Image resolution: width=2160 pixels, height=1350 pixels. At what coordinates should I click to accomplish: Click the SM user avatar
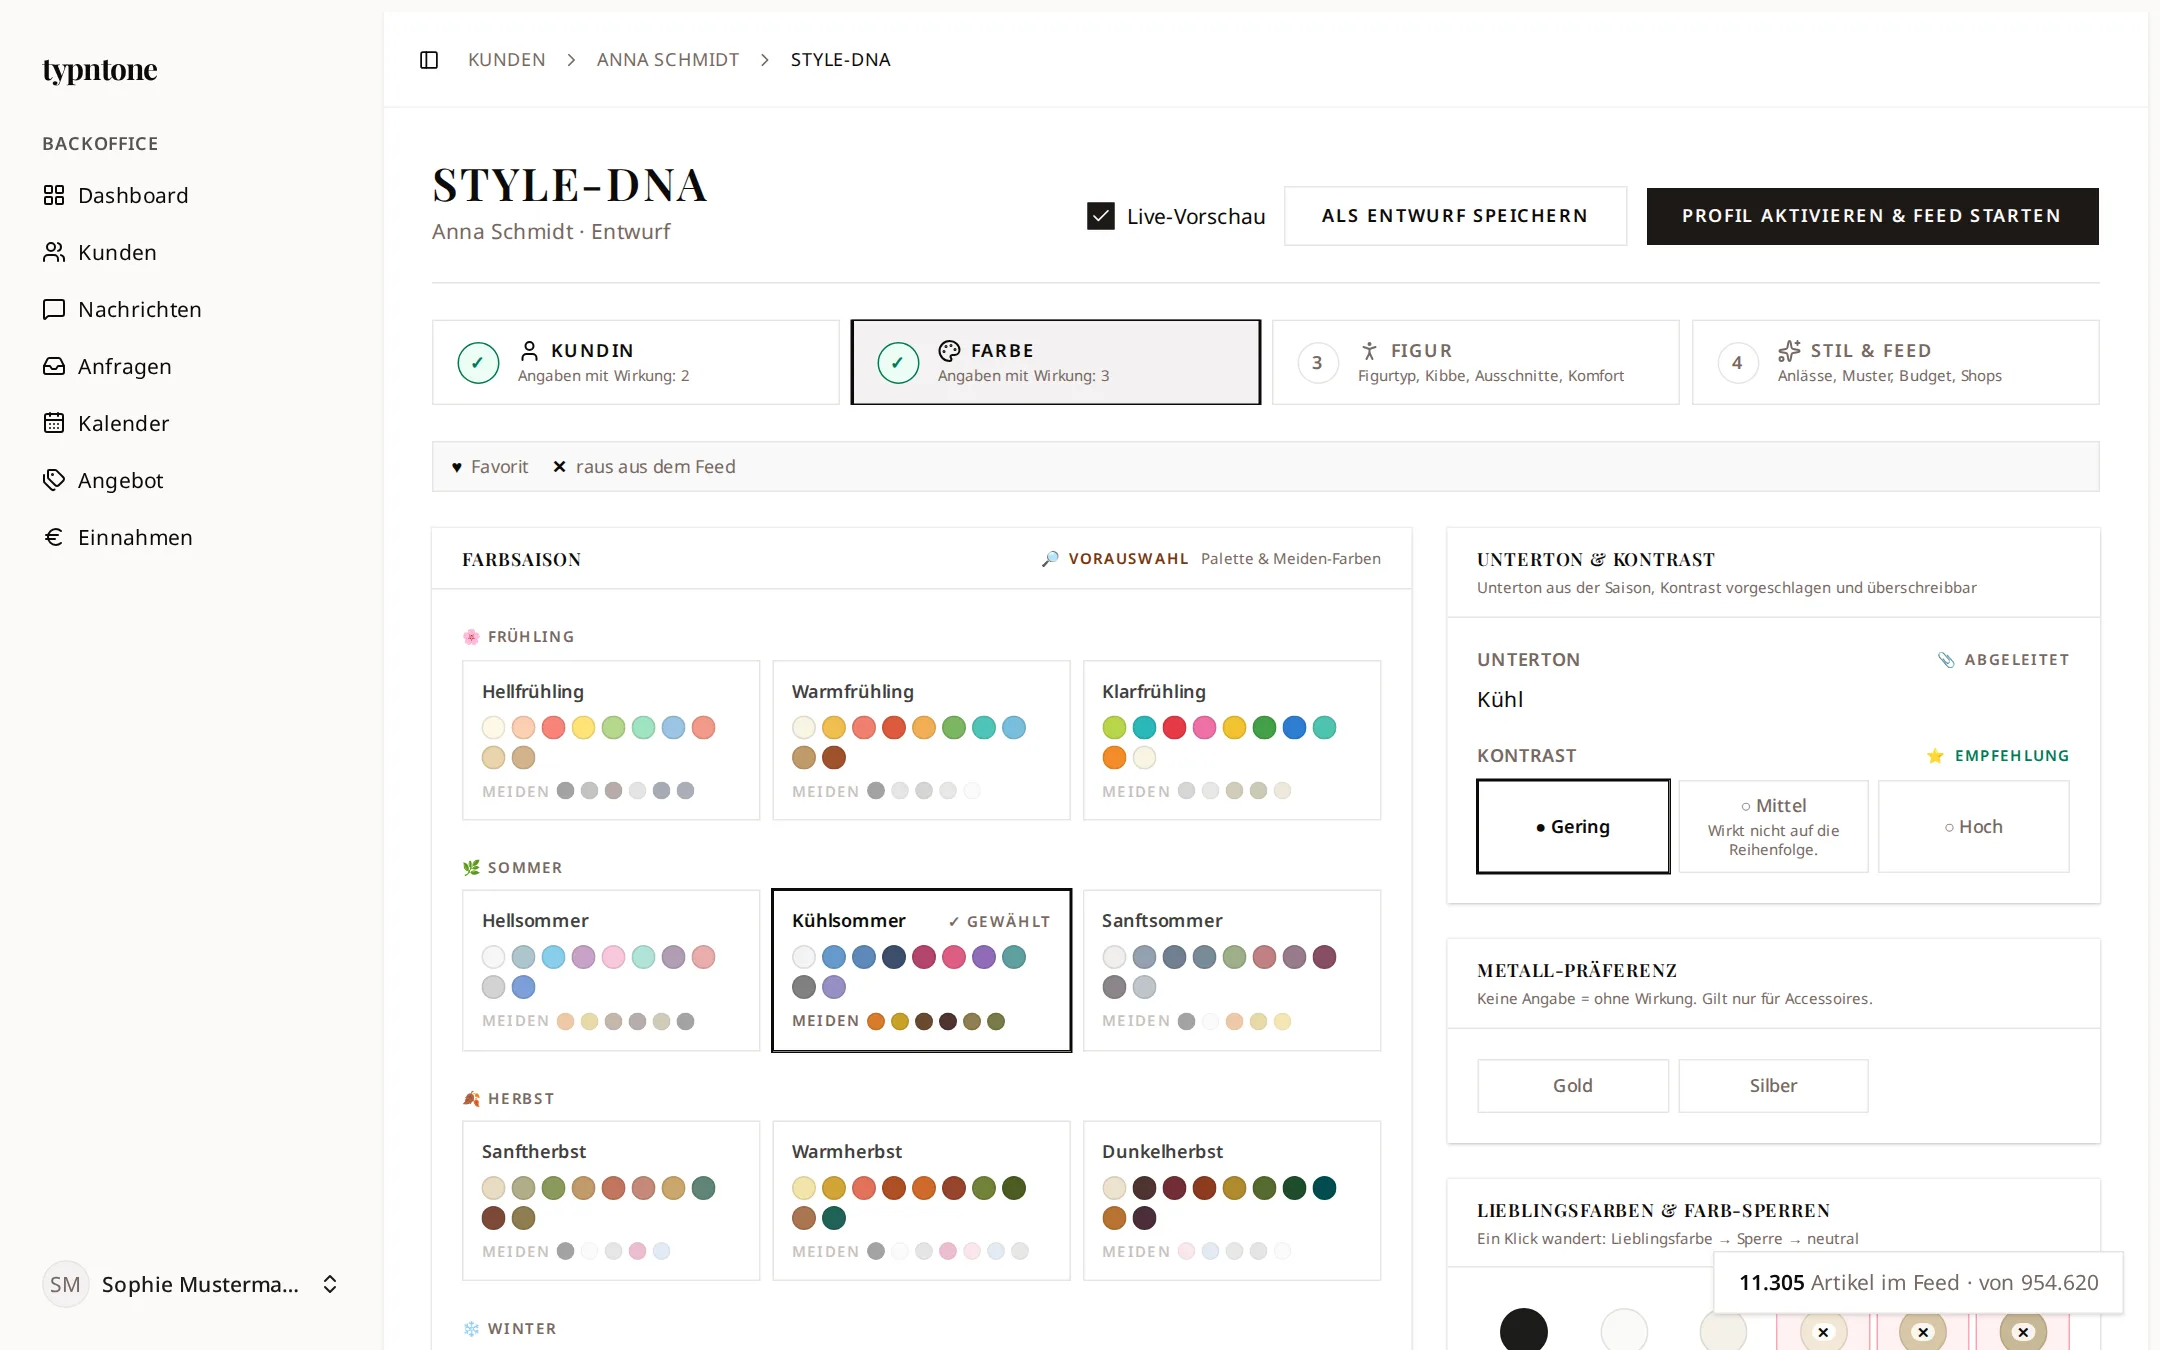65,1284
